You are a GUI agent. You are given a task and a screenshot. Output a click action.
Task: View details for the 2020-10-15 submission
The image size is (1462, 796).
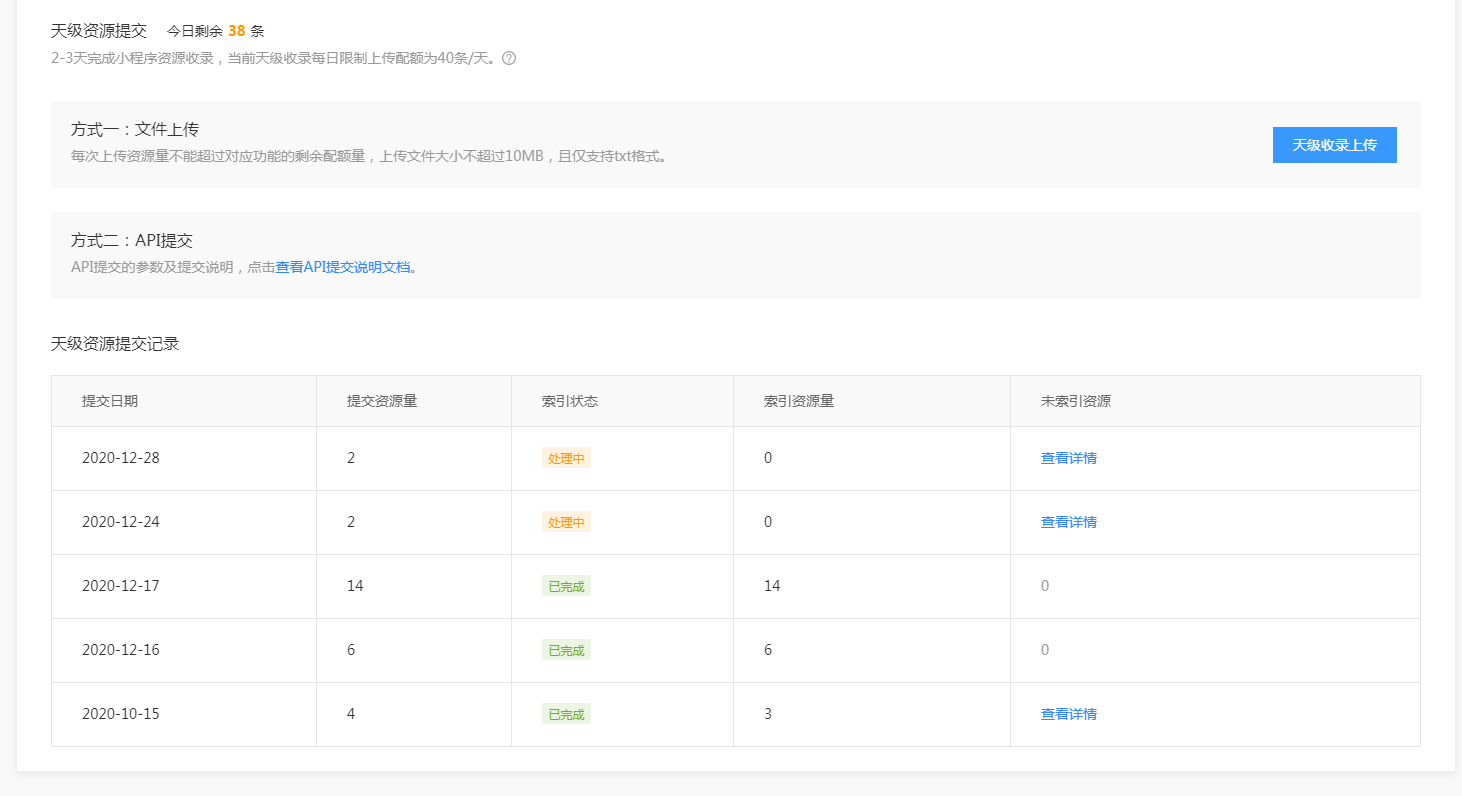click(1068, 714)
